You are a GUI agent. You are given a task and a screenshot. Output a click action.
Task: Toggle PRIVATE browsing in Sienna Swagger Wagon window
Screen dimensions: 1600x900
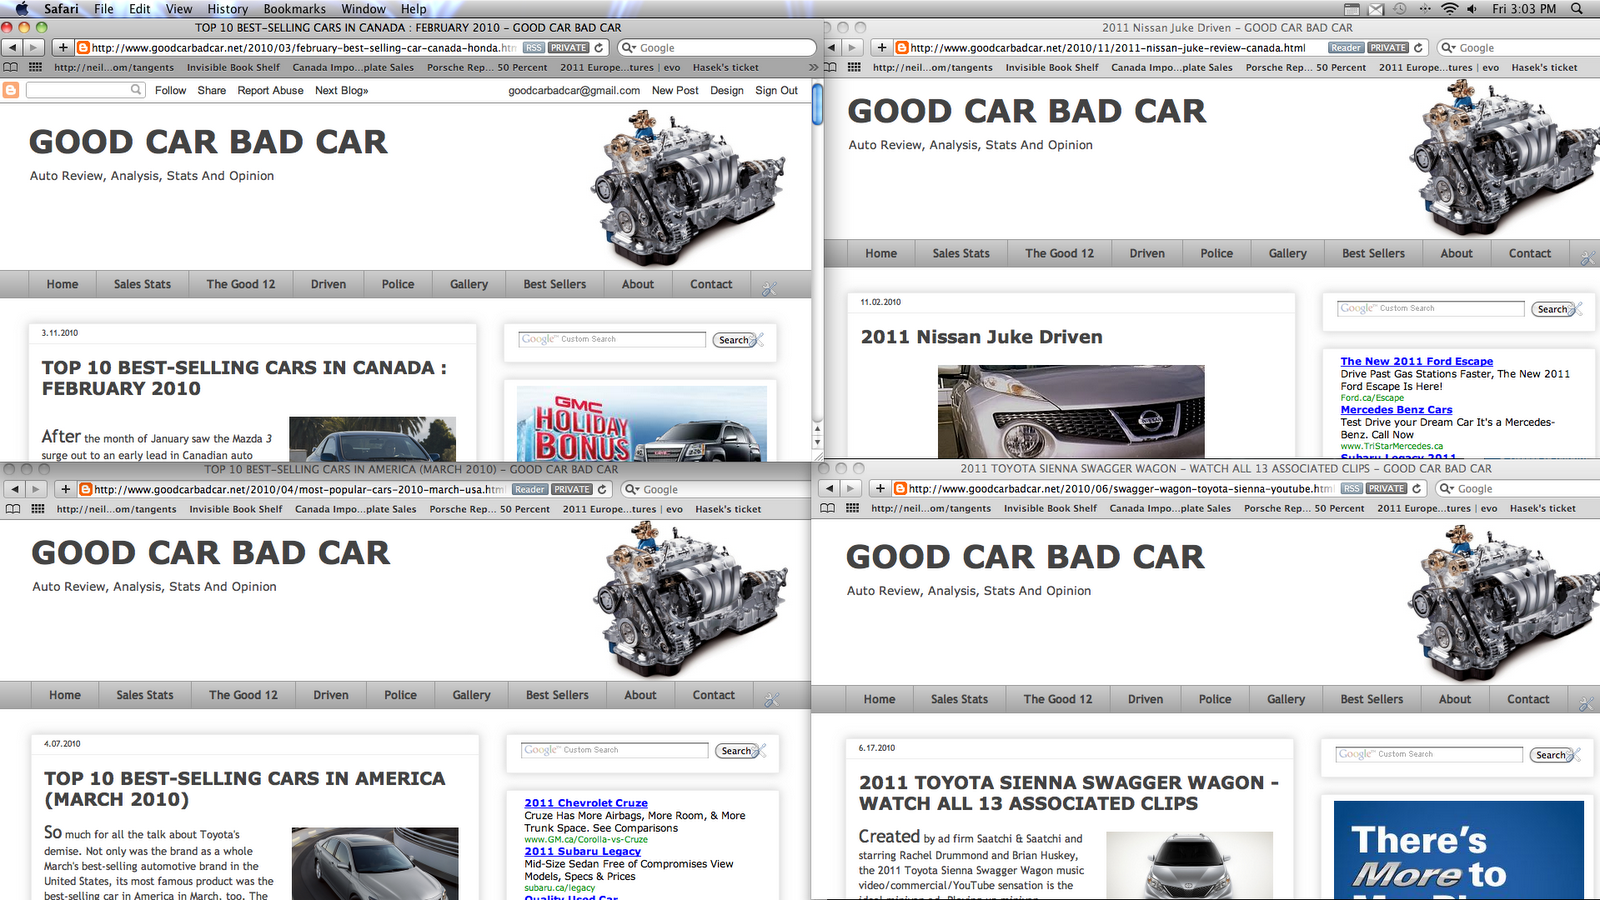point(1386,488)
